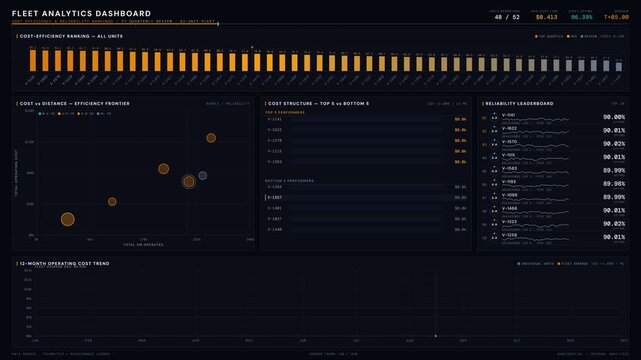Screen dimensions: 641x360
Task: Select the leaderboard row showing 89.98%
Action: pos(554,184)
